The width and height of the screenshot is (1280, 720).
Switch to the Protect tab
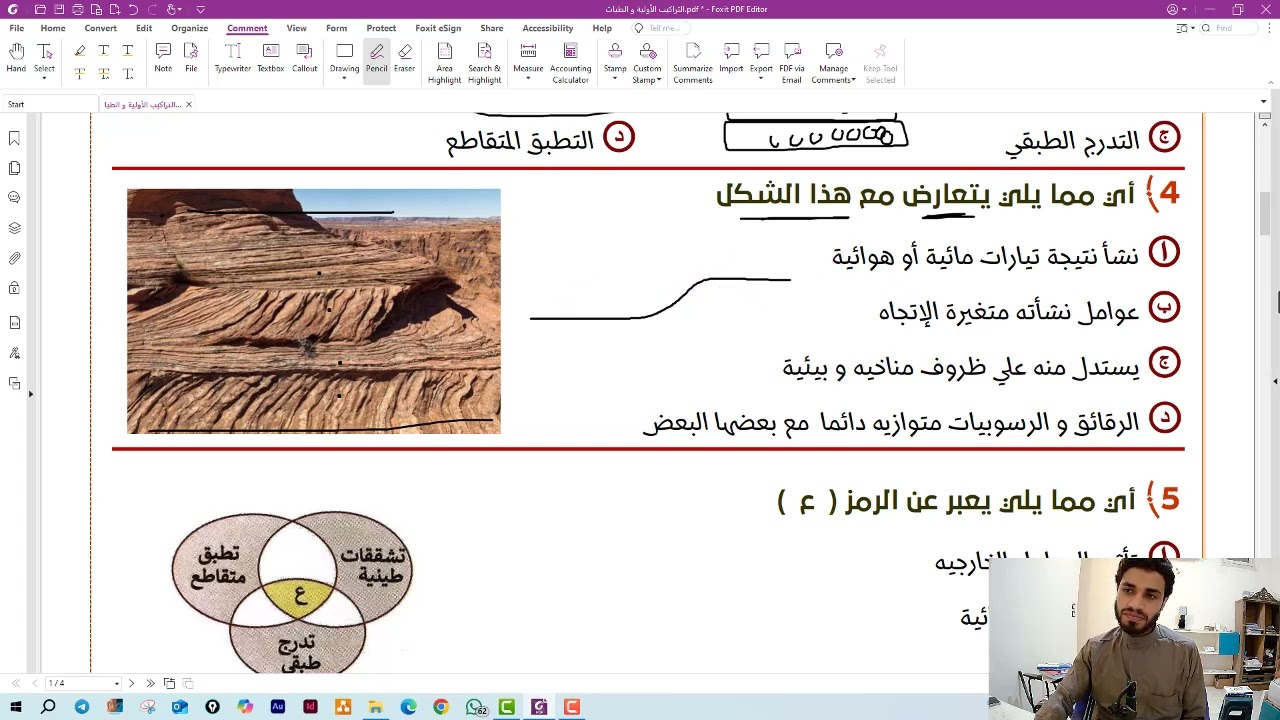381,28
